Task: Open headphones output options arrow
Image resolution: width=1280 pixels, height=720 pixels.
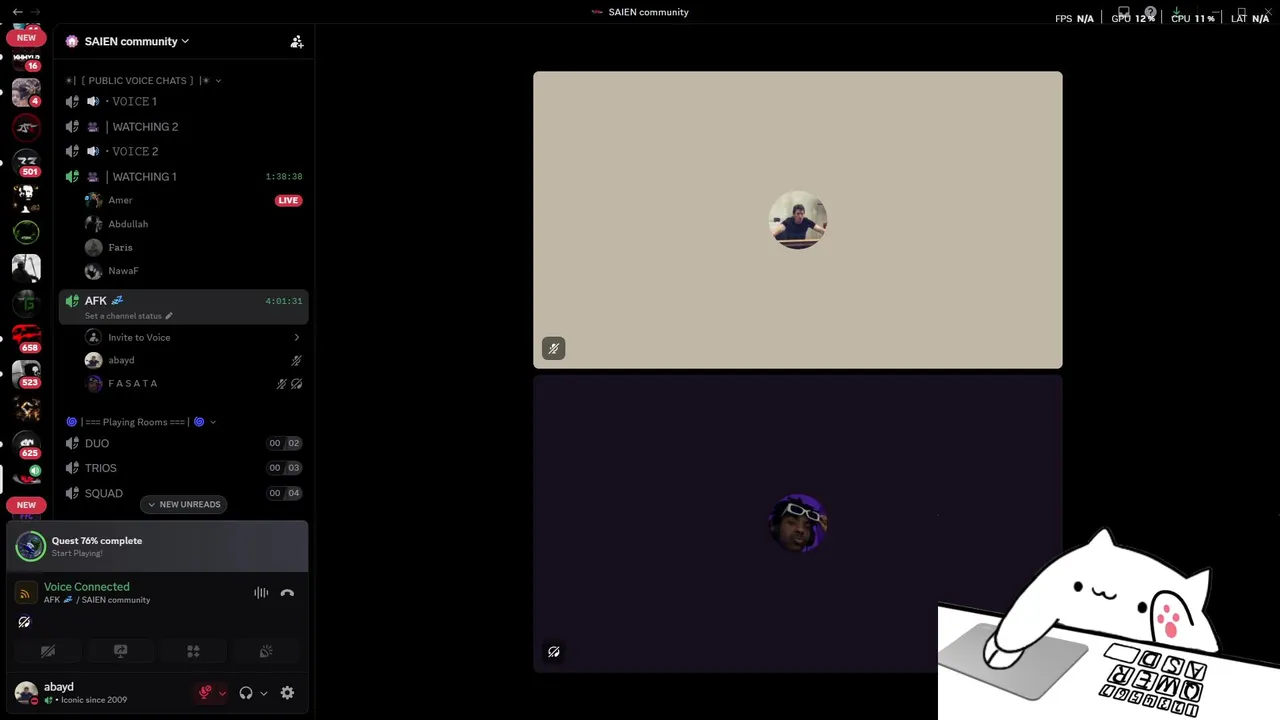Action: click(x=264, y=693)
